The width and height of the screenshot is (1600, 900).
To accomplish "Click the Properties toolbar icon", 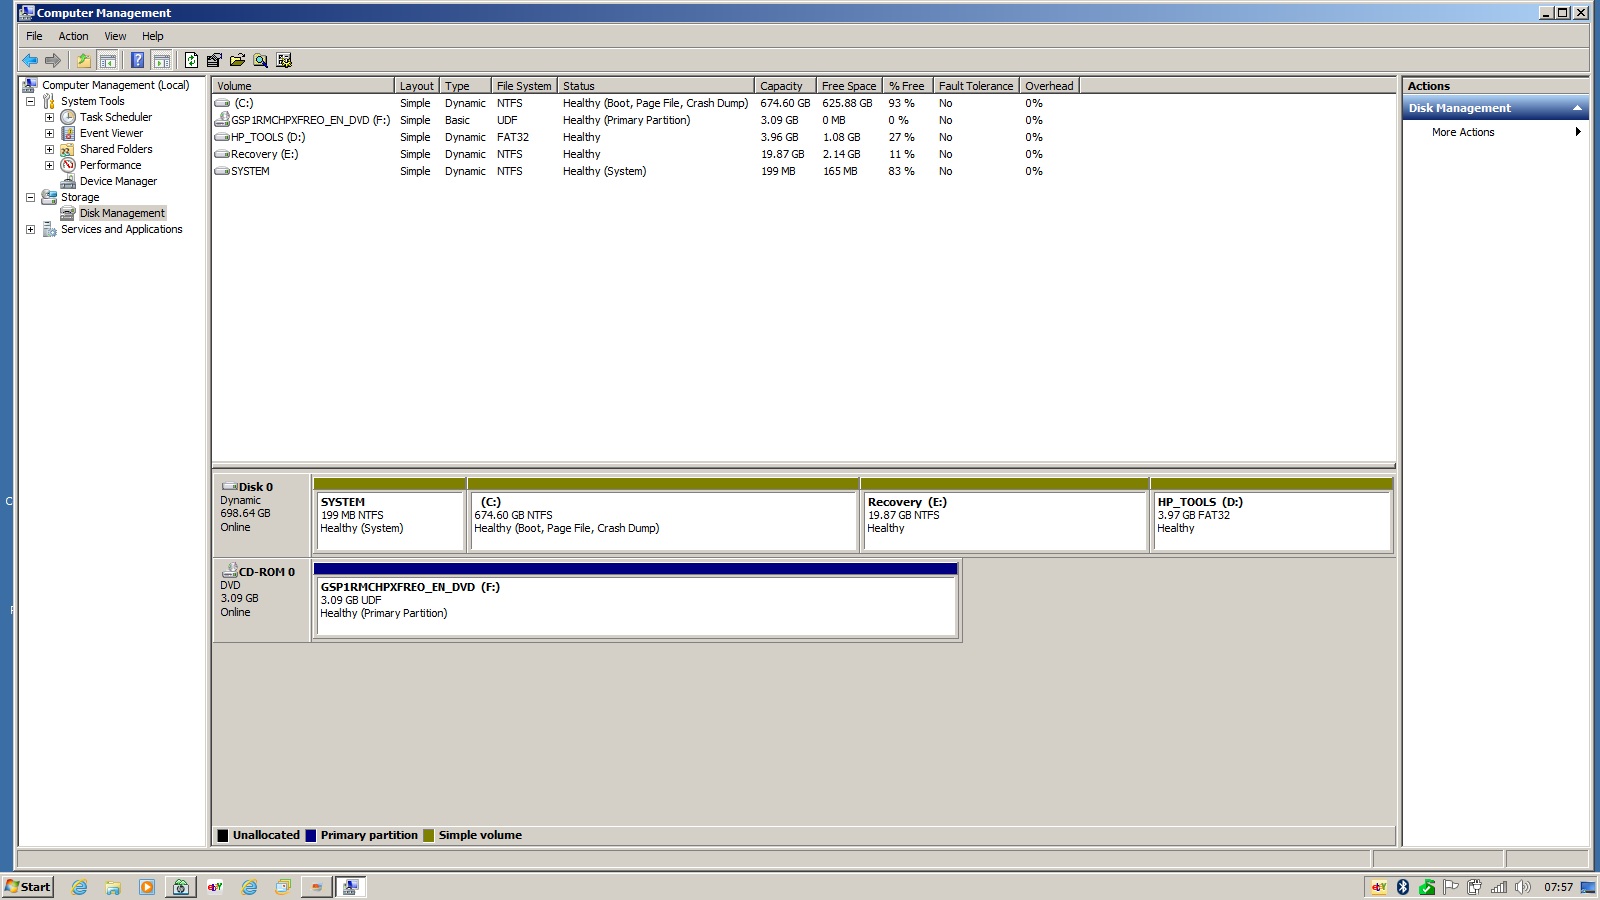I will click(x=214, y=60).
